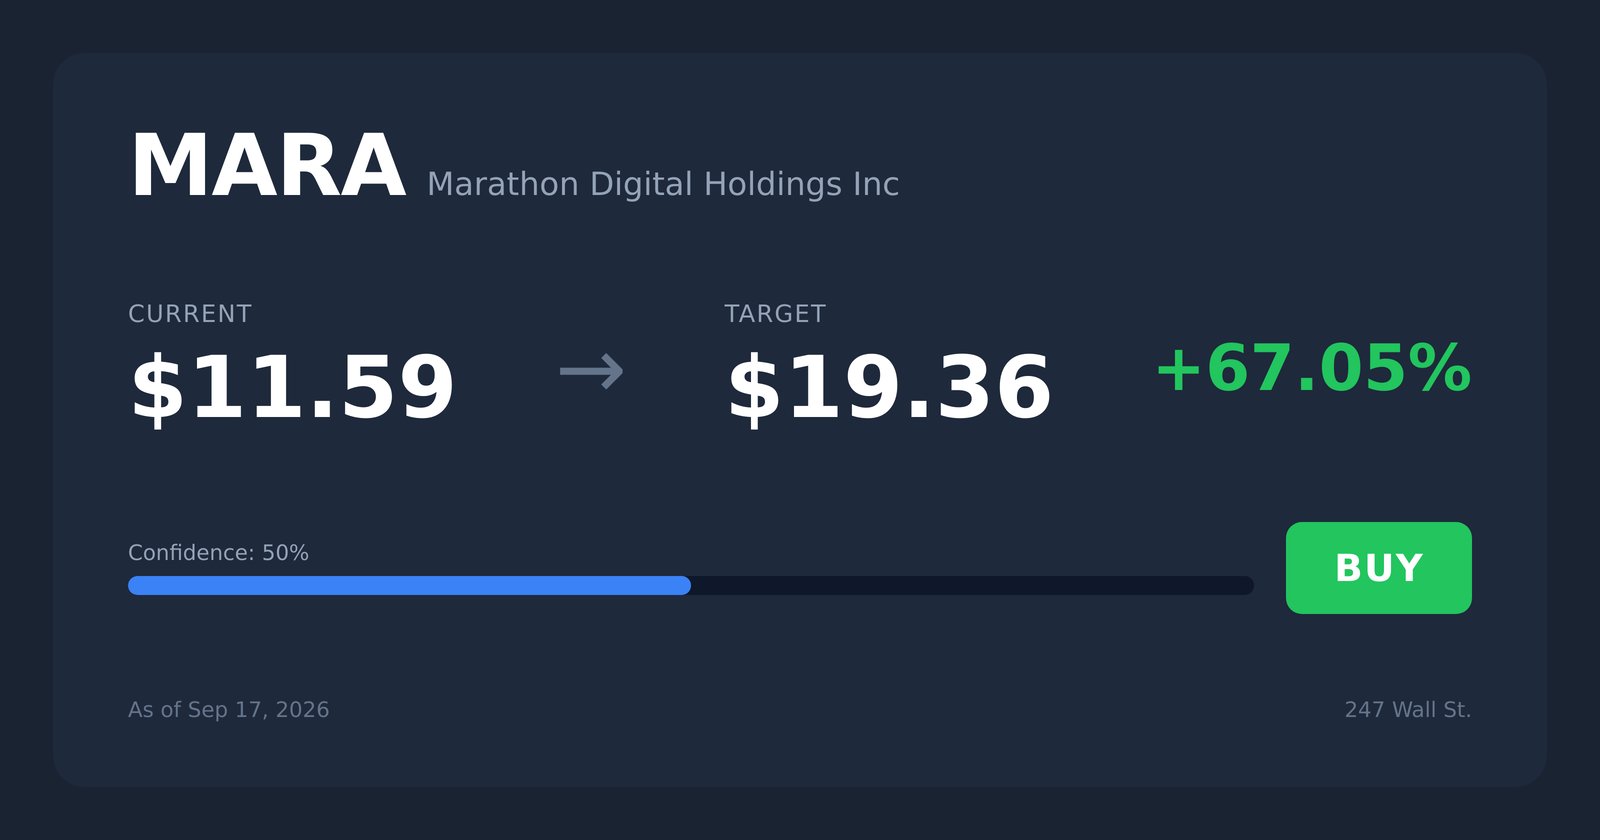Screen dimensions: 1600x840
Task: Click the As of Sep 17, 2026 date
Action: pos(229,710)
